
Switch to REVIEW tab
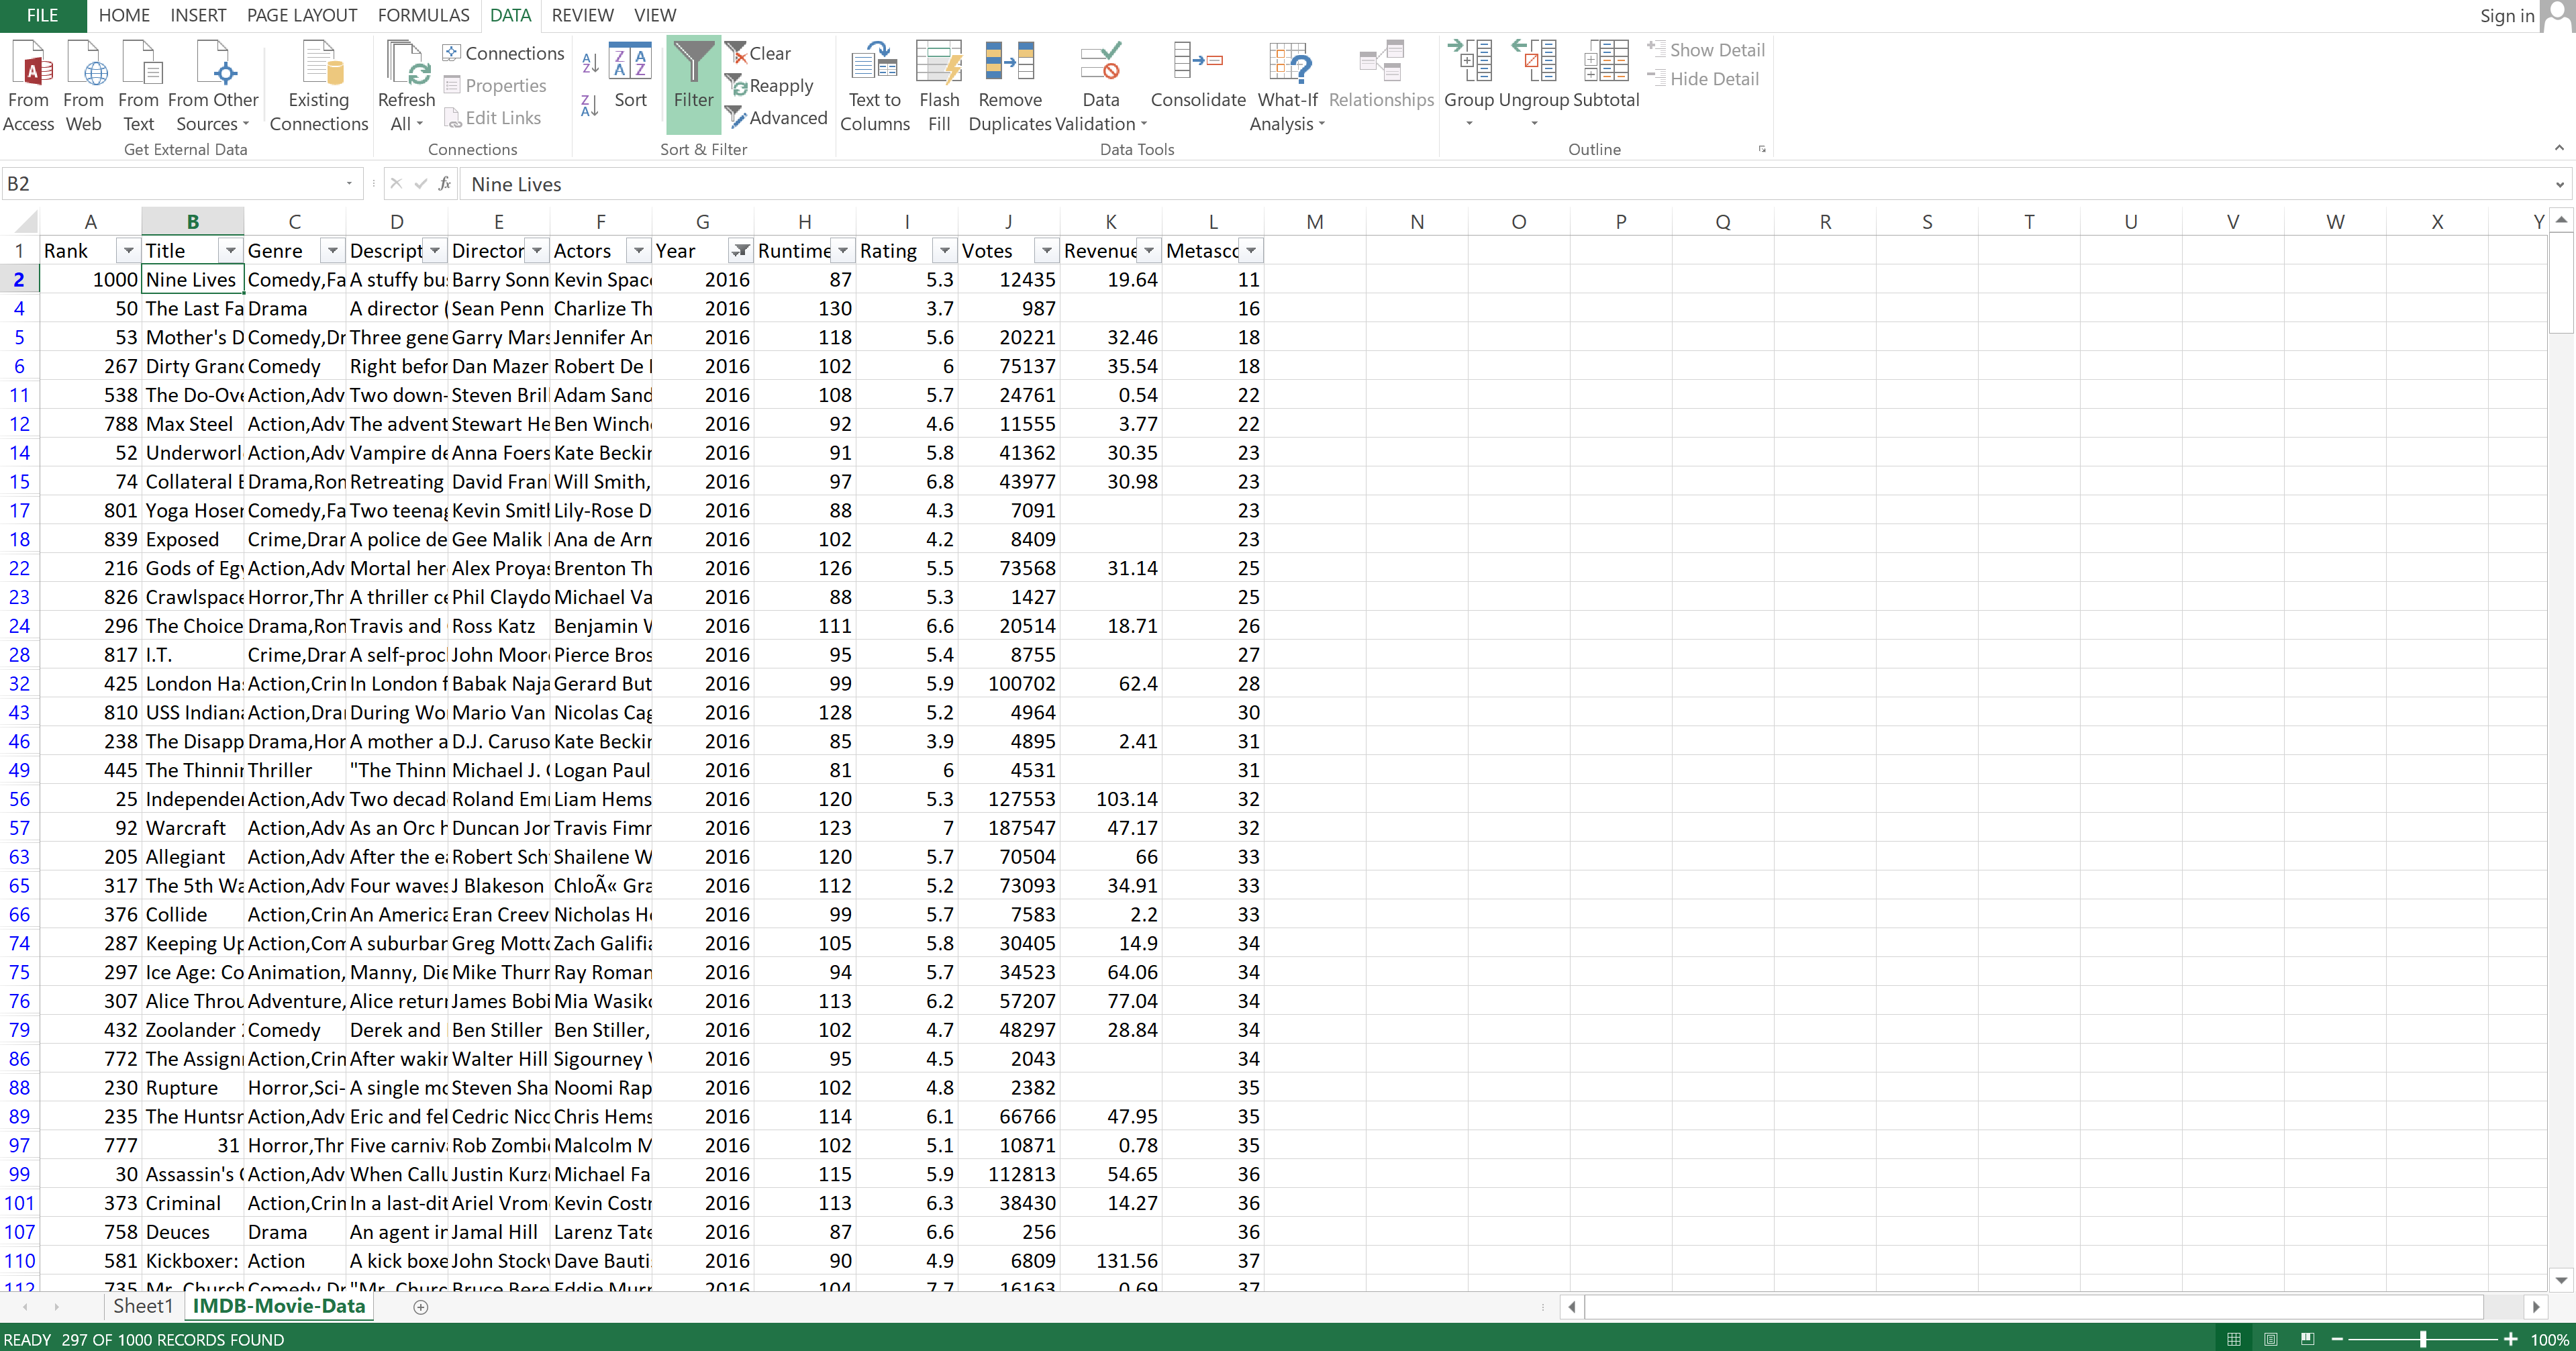click(582, 15)
